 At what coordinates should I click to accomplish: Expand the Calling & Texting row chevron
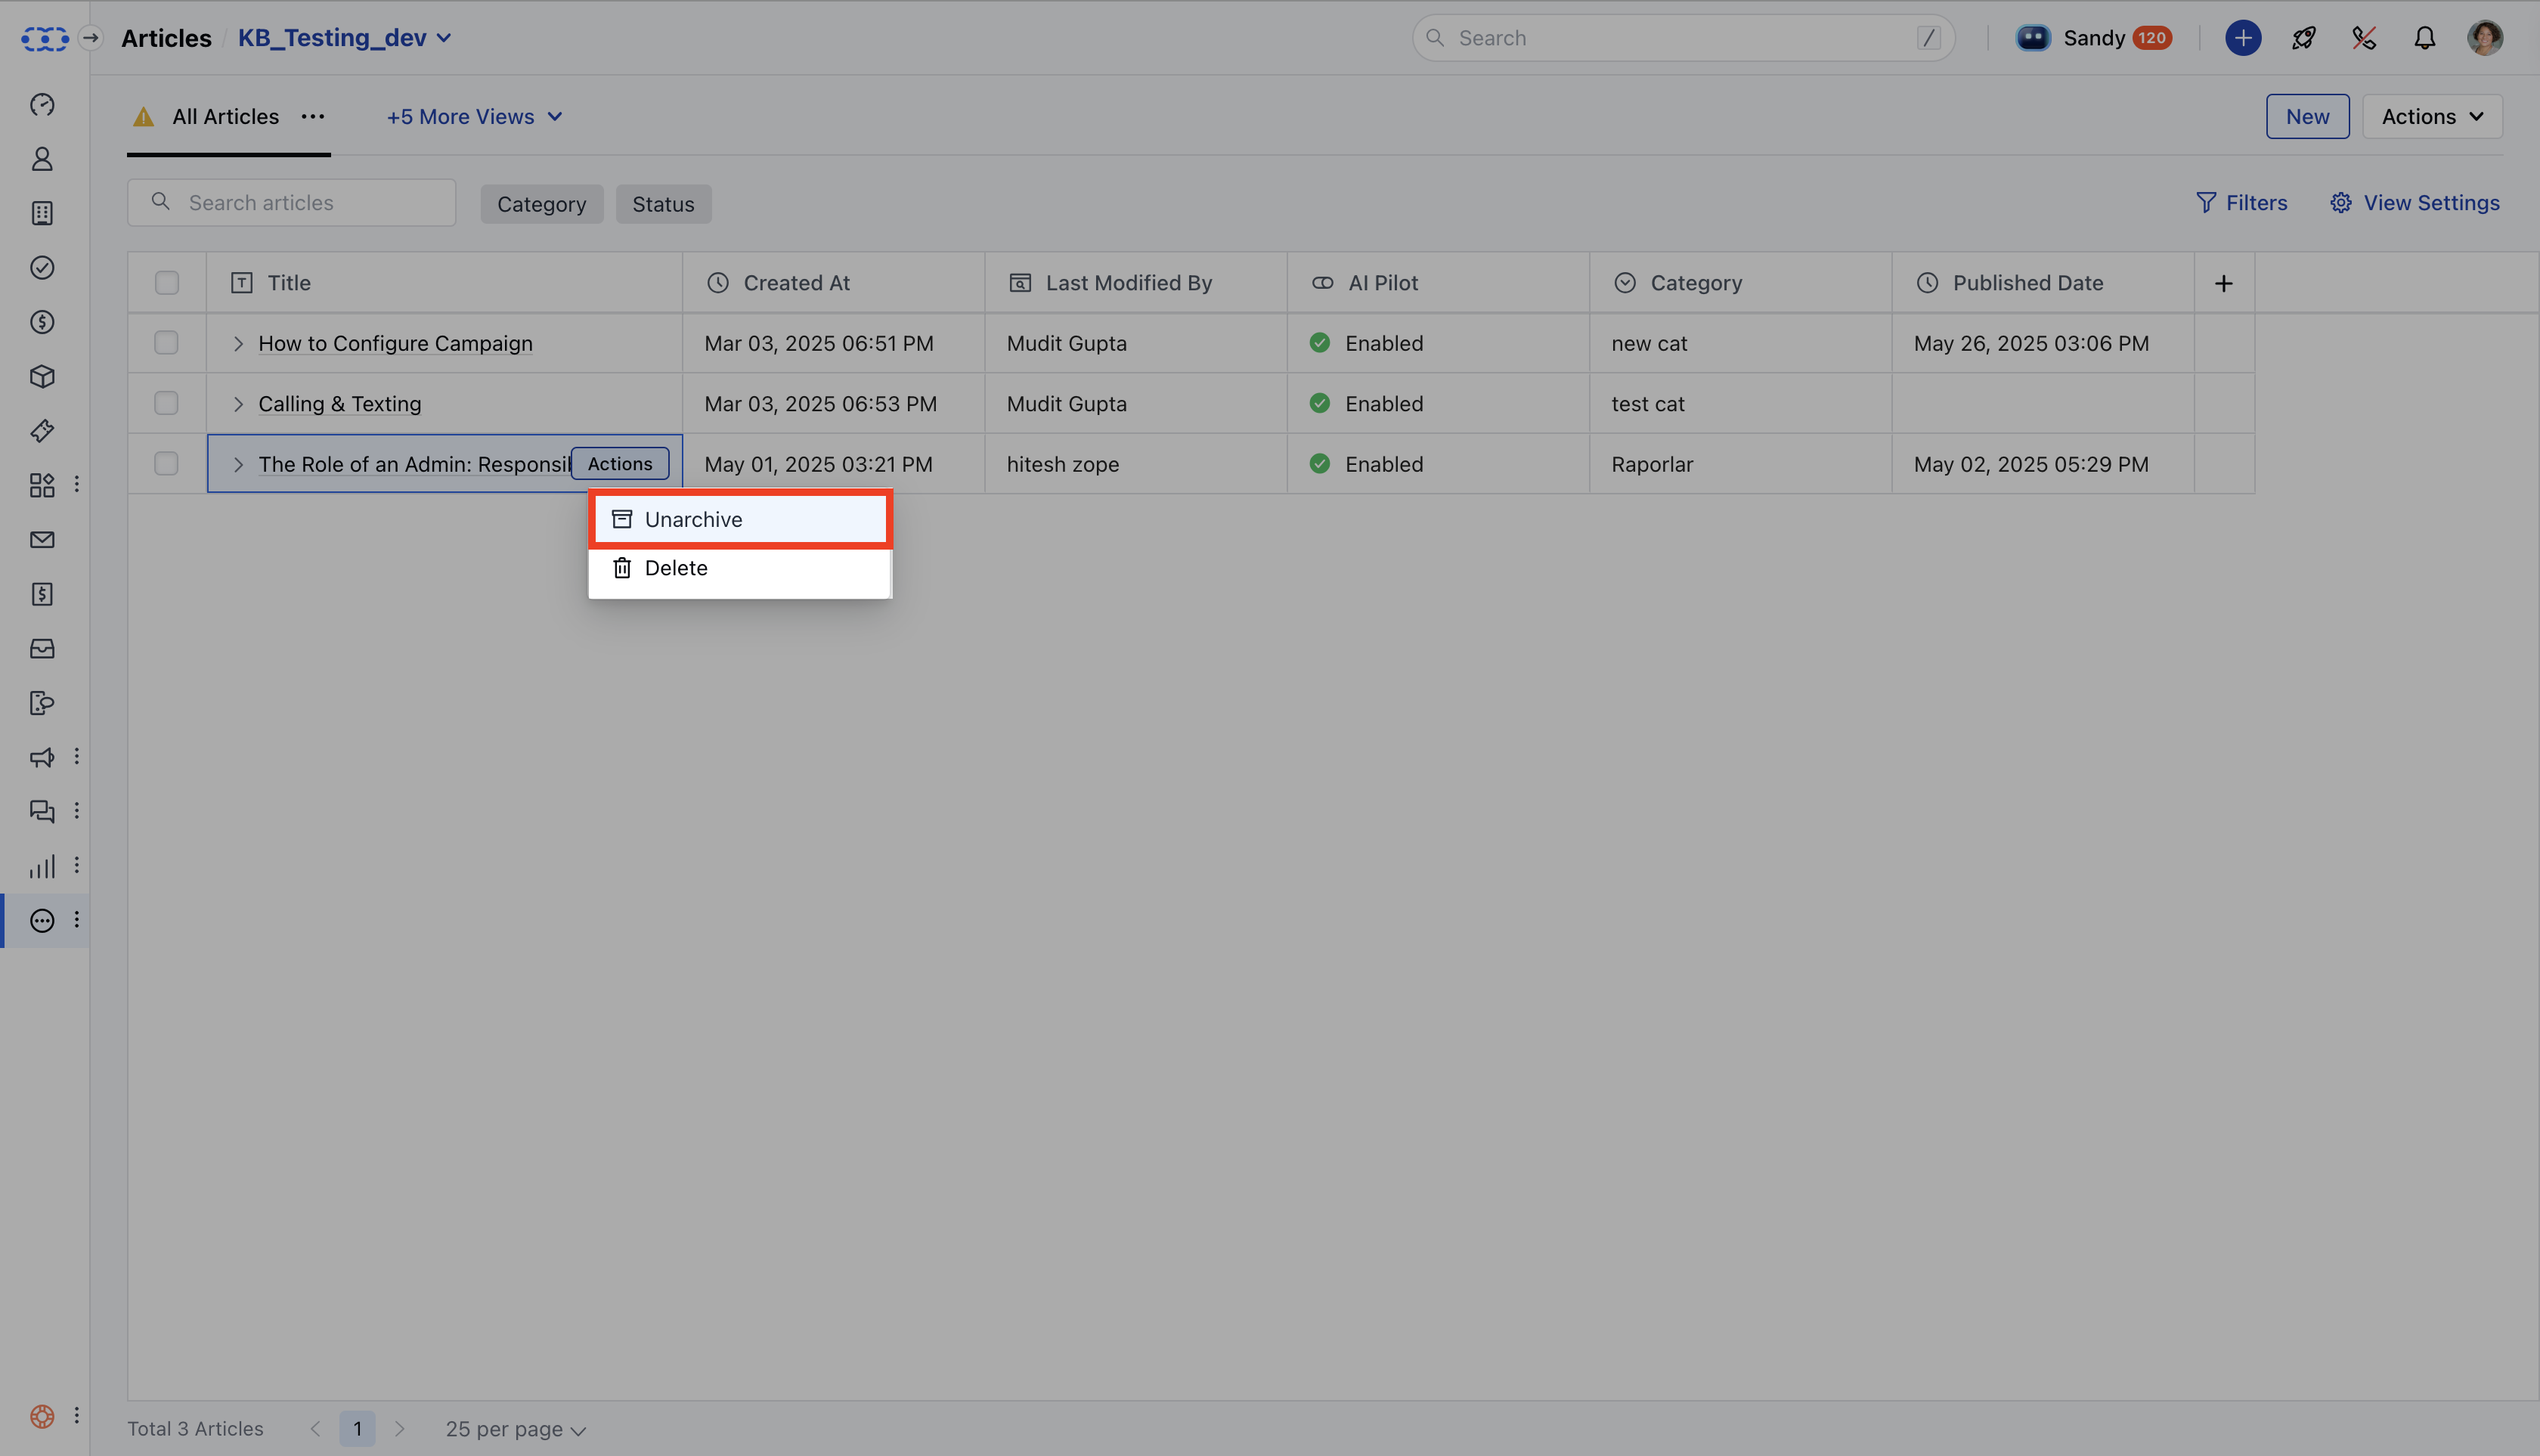point(238,404)
